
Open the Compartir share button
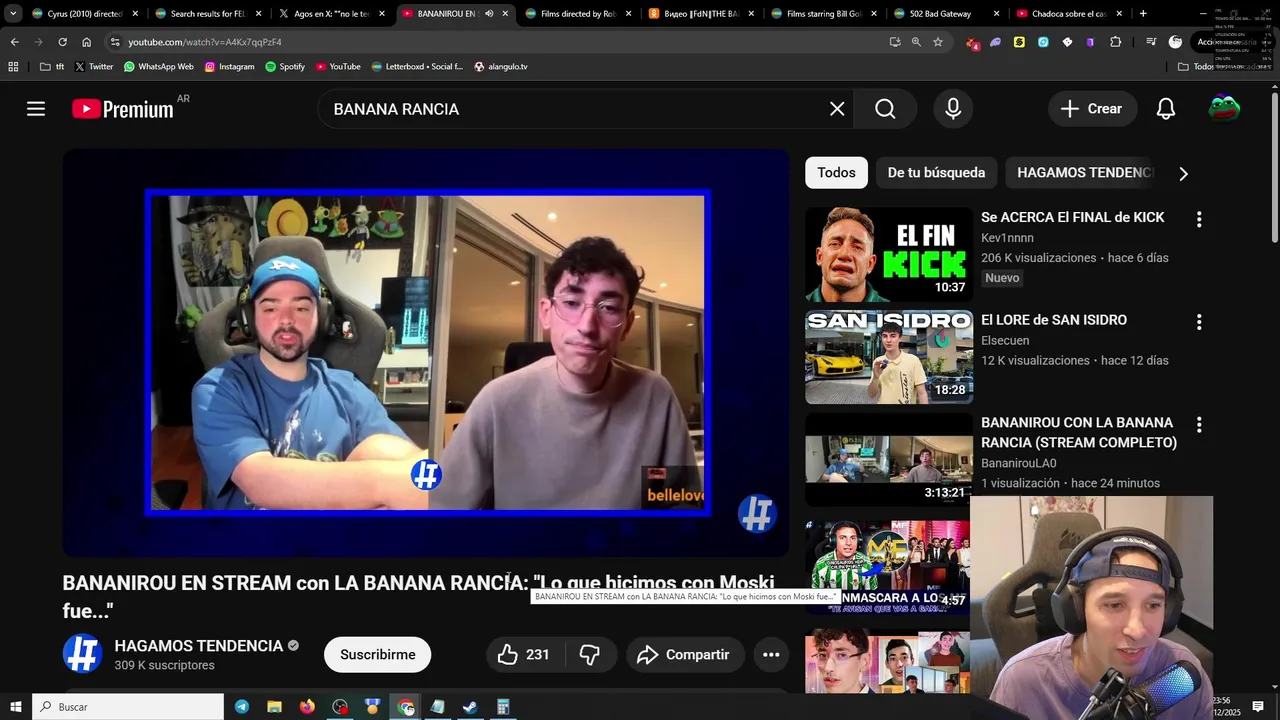(685, 655)
